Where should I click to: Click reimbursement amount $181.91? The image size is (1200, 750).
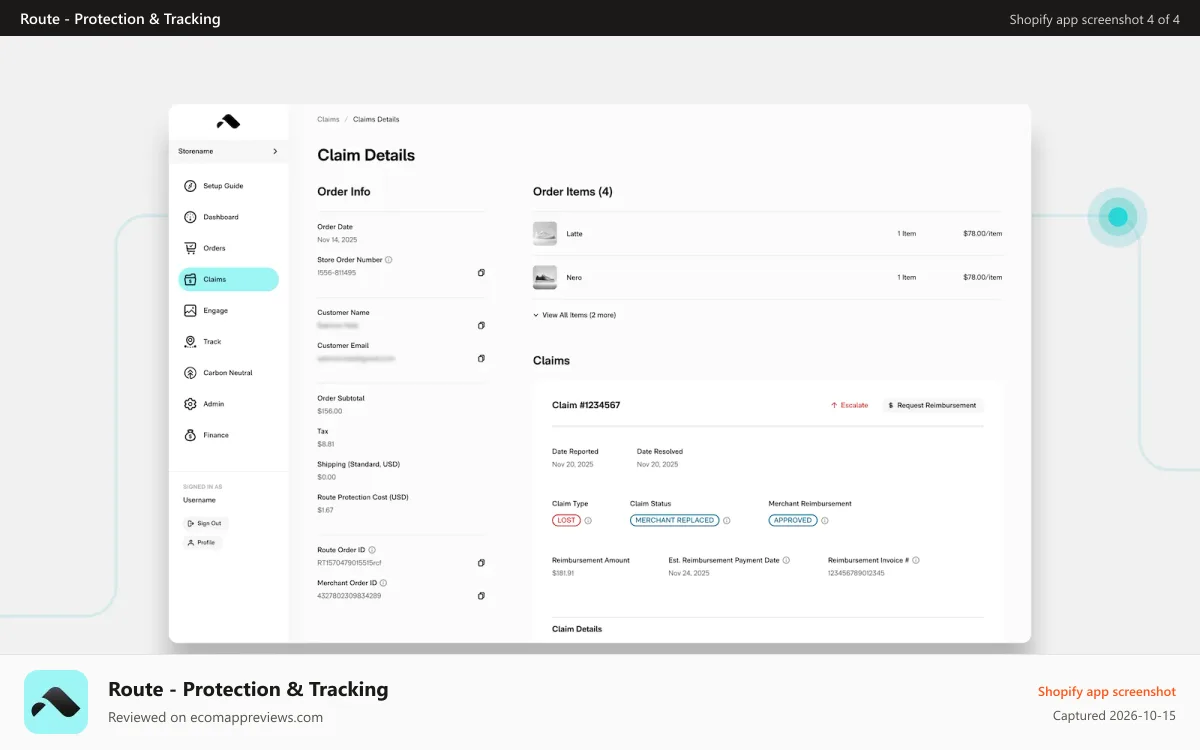tap(563, 573)
